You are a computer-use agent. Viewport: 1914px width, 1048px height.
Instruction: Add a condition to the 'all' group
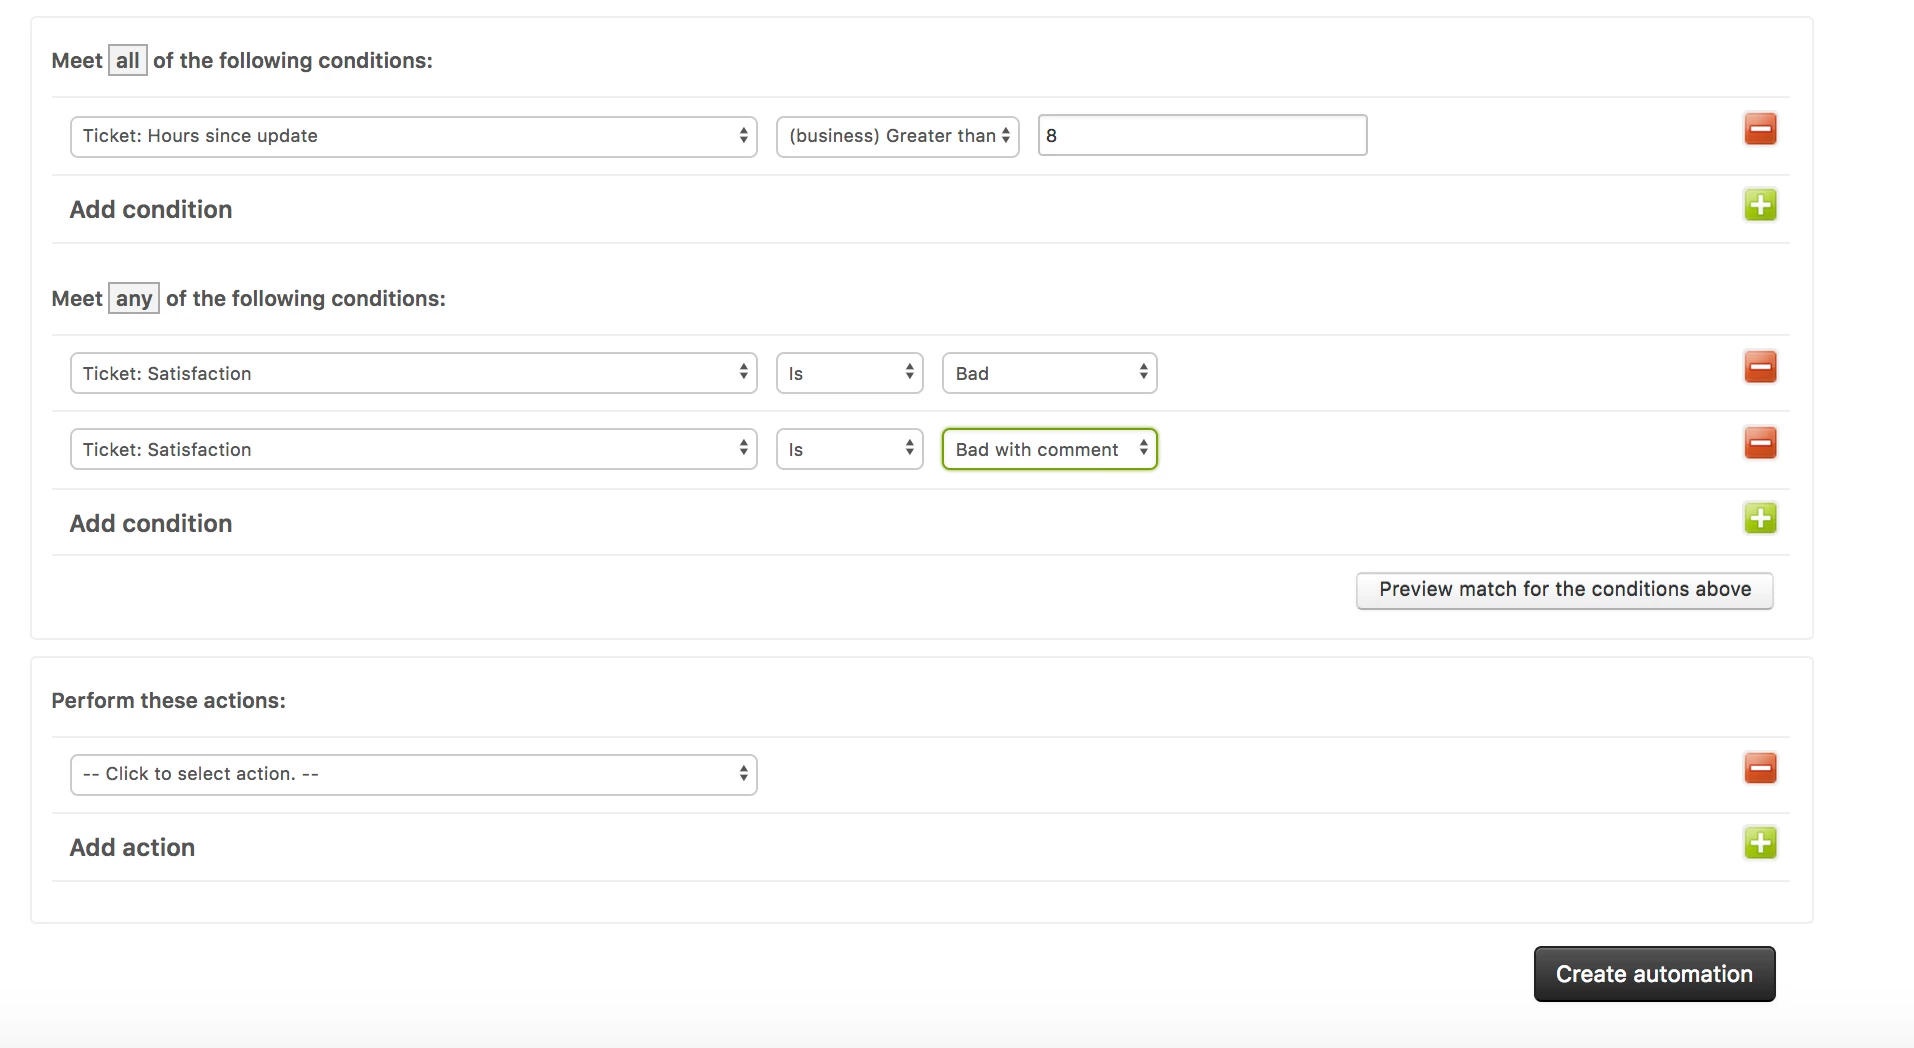pos(1760,206)
